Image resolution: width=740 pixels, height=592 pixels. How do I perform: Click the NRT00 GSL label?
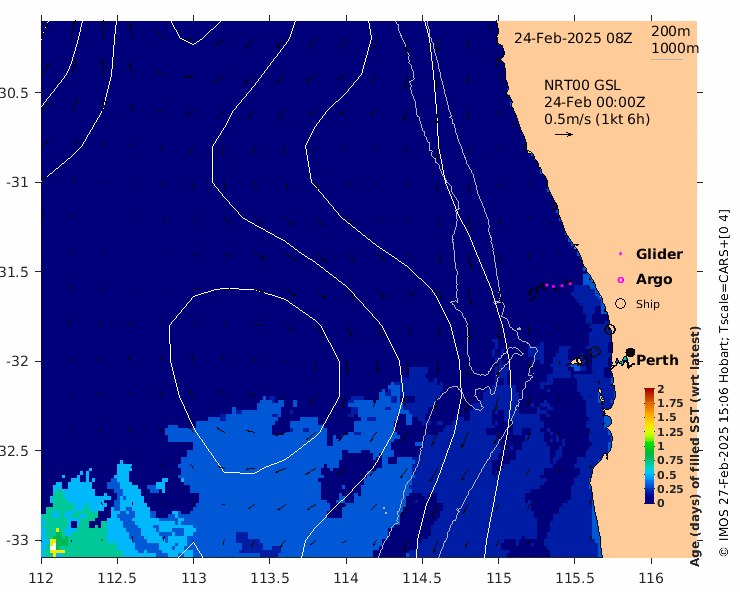point(582,85)
